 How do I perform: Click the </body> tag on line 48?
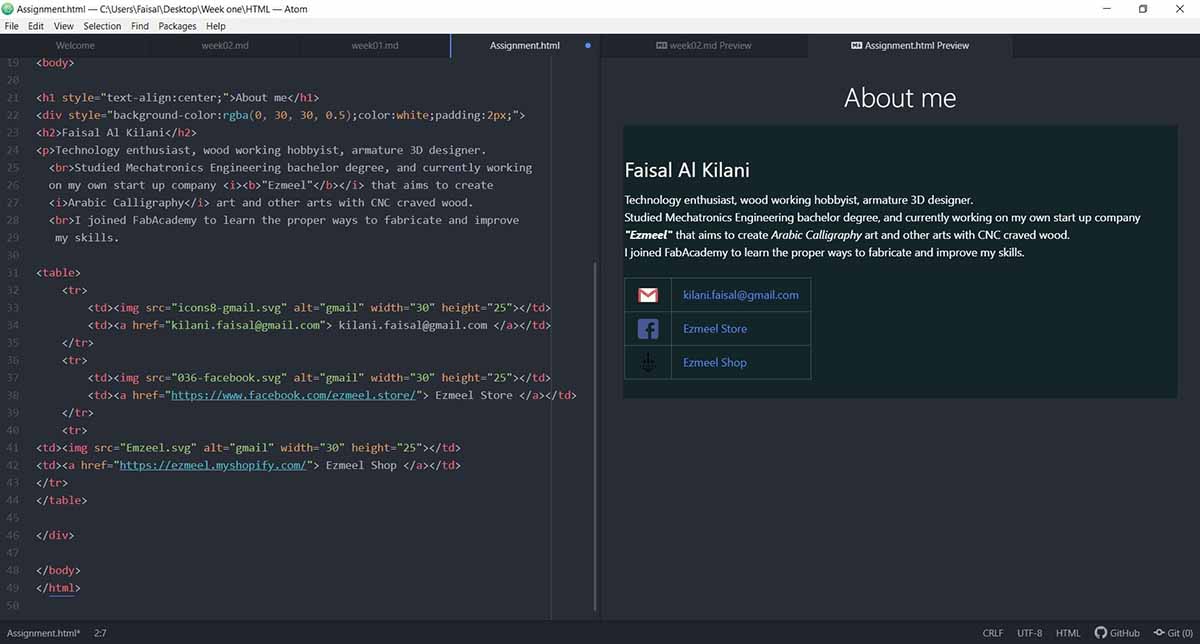coord(58,570)
